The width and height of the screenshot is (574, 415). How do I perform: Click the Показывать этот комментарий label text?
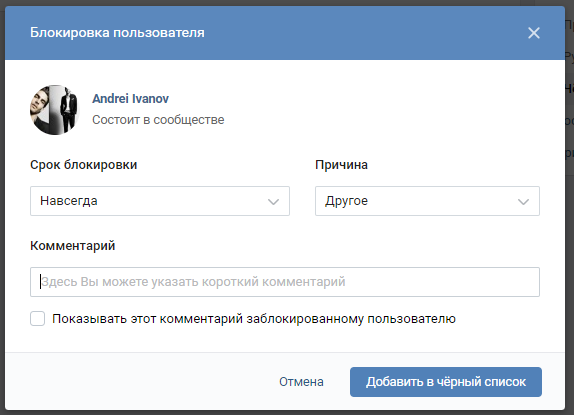[x=254, y=319]
